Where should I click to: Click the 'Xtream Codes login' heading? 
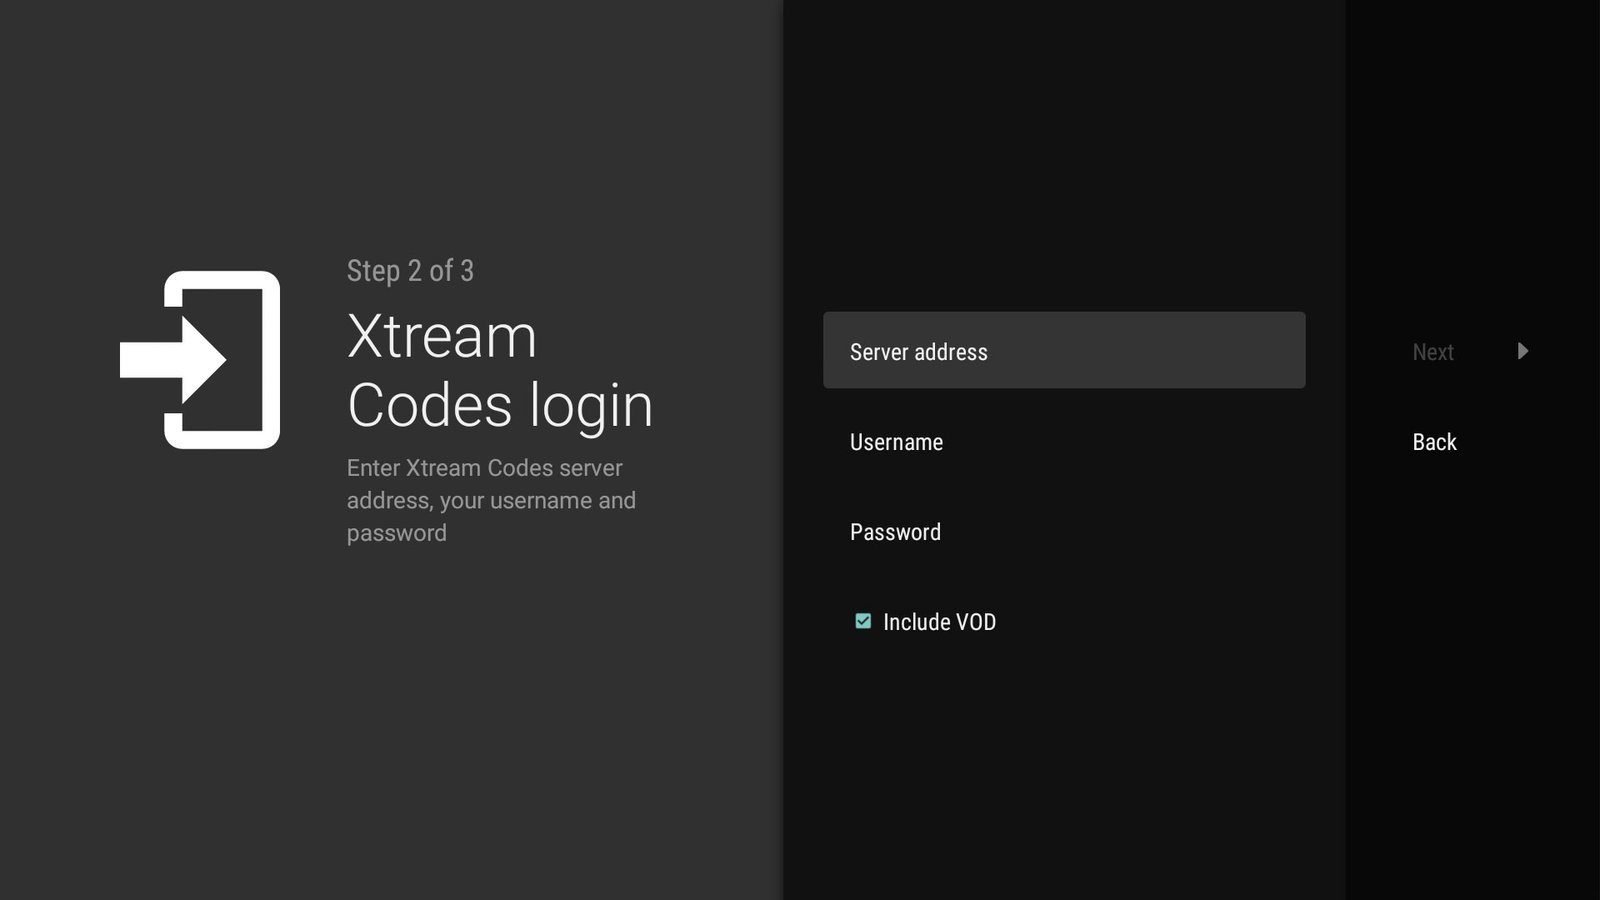click(x=499, y=370)
